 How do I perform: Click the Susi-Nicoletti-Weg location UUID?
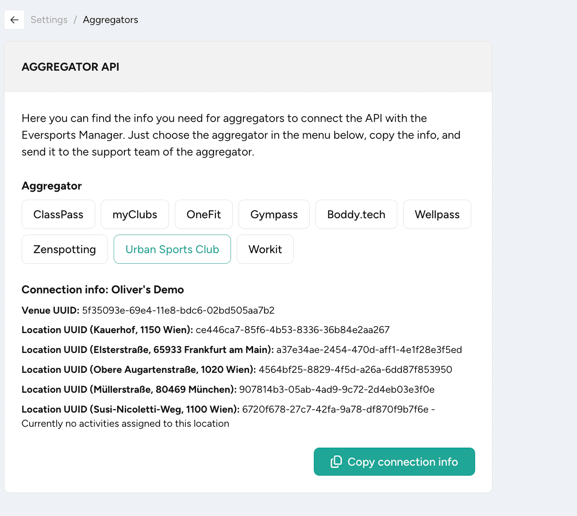(335, 409)
